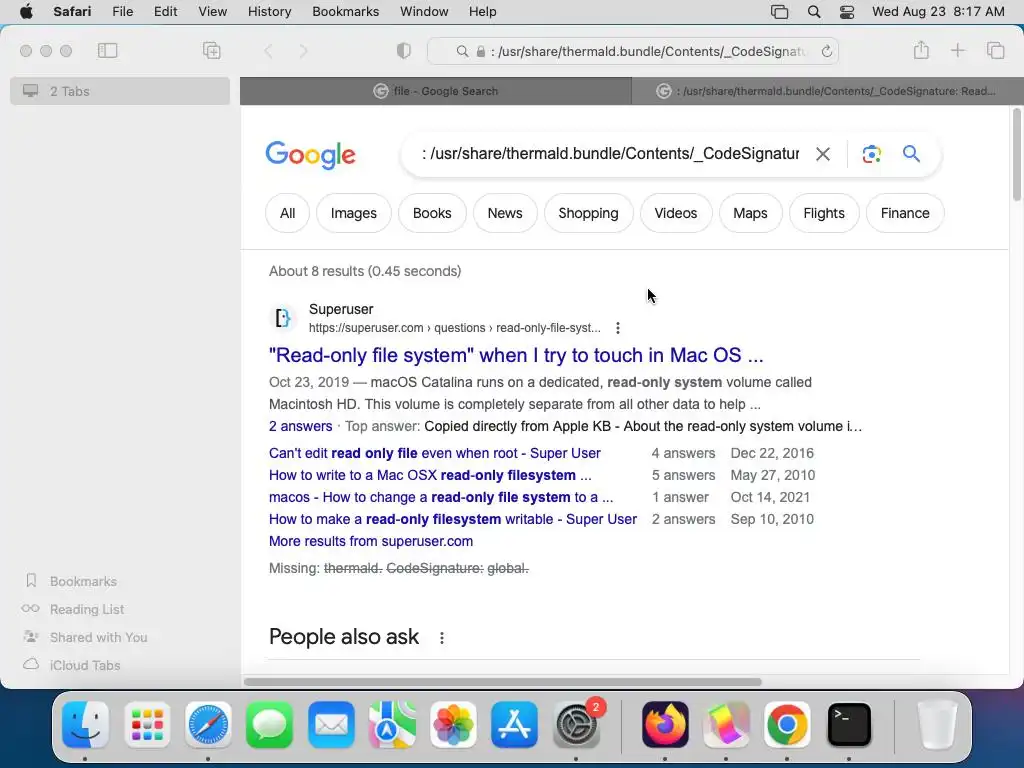Show tab overview icon

point(995,50)
